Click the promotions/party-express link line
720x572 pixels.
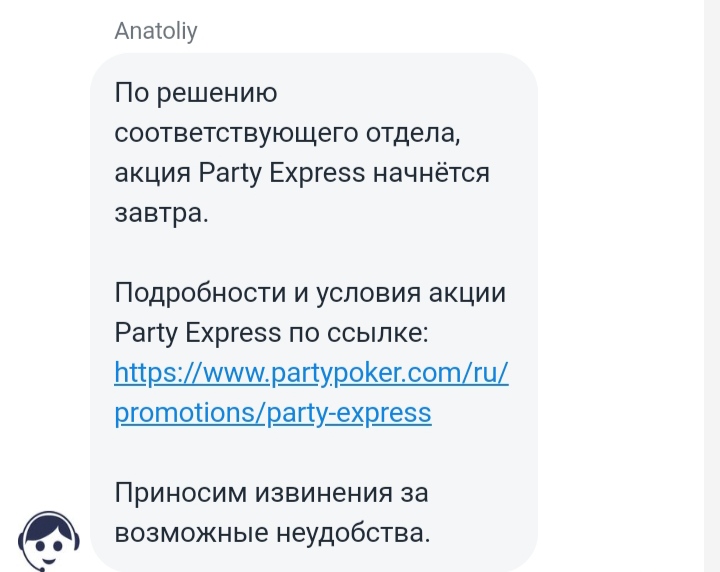273,412
